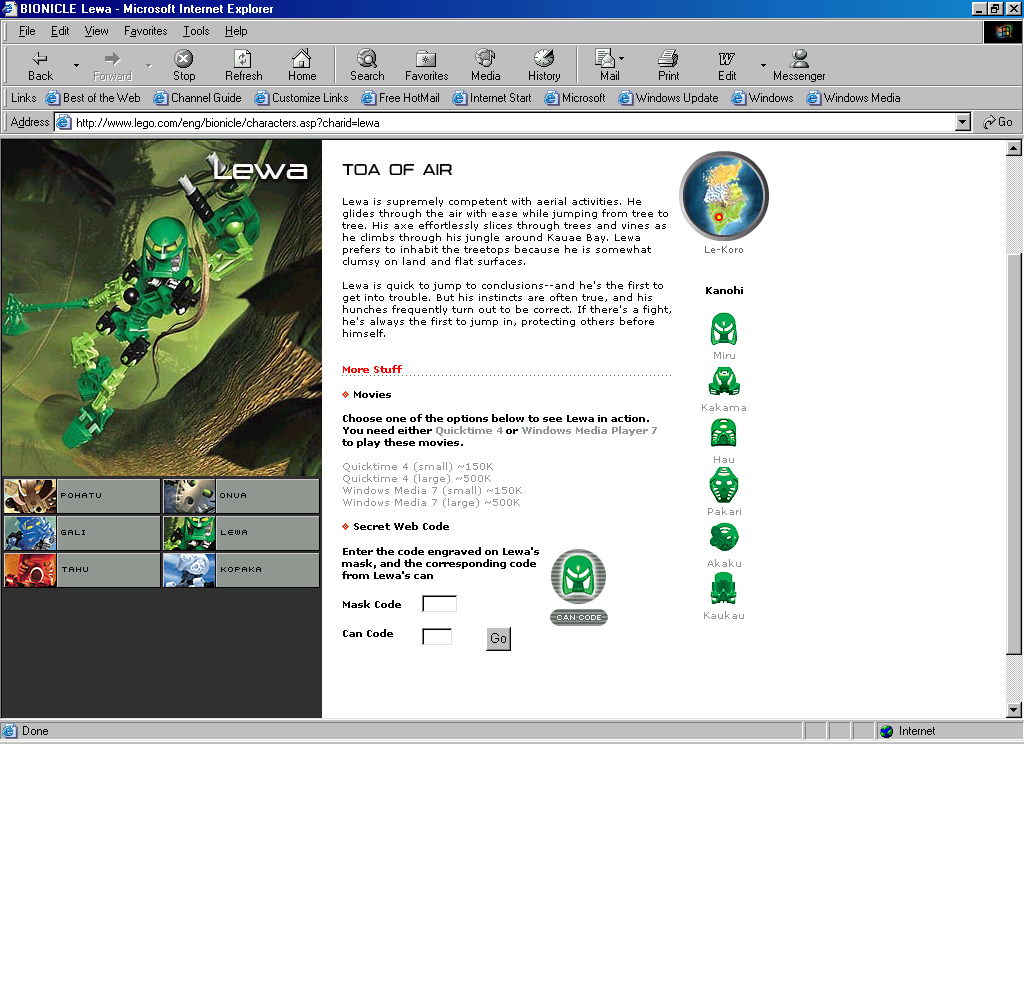Click the Miru Kanohi mask icon
This screenshot has width=1024, height=1000.
click(x=724, y=329)
